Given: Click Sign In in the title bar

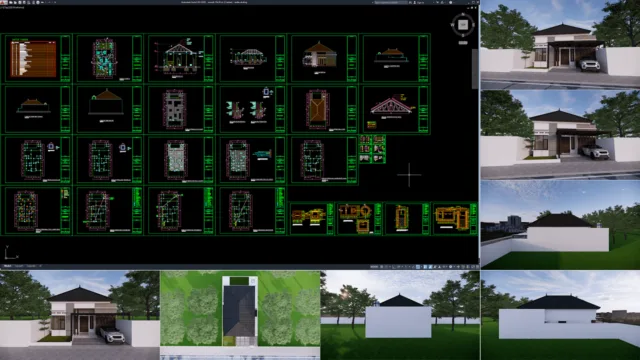Looking at the screenshot, I should tap(420, 2).
